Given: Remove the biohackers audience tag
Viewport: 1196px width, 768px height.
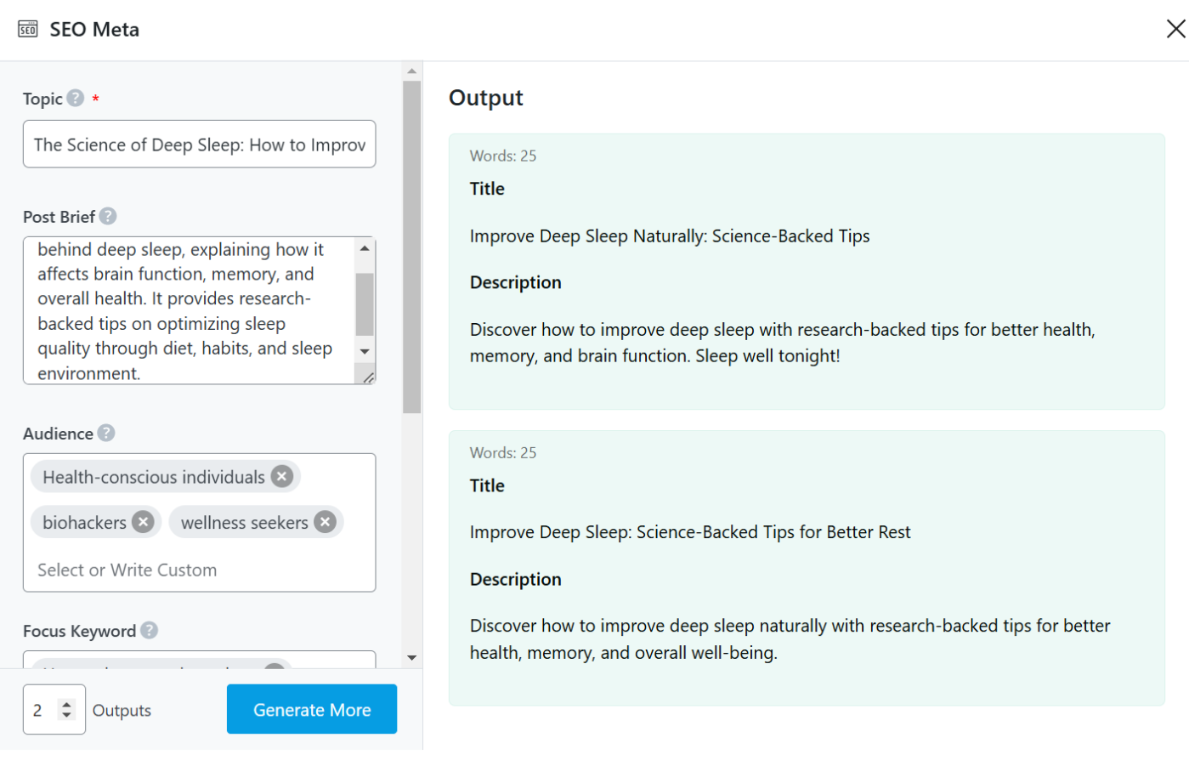Looking at the screenshot, I should click(143, 522).
